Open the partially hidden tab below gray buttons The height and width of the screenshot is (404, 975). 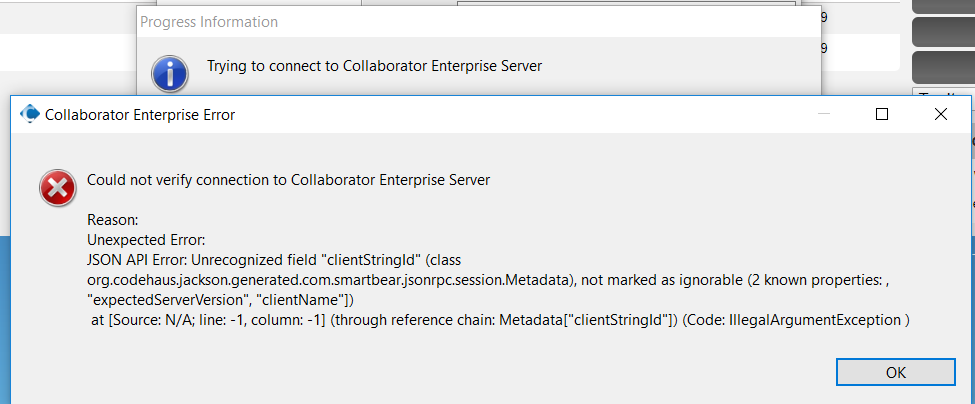[x=943, y=96]
